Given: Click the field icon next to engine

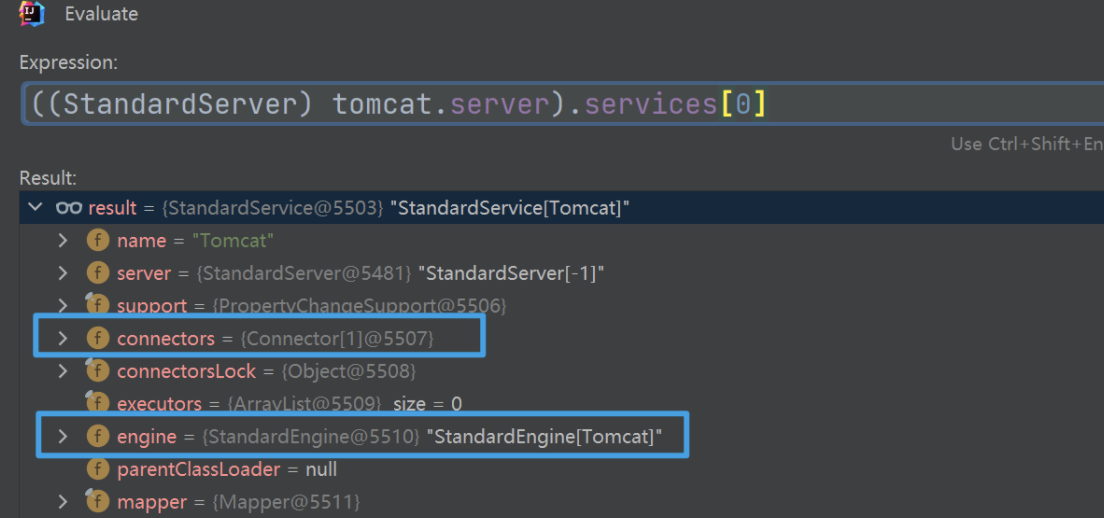Looking at the screenshot, I should click(98, 436).
